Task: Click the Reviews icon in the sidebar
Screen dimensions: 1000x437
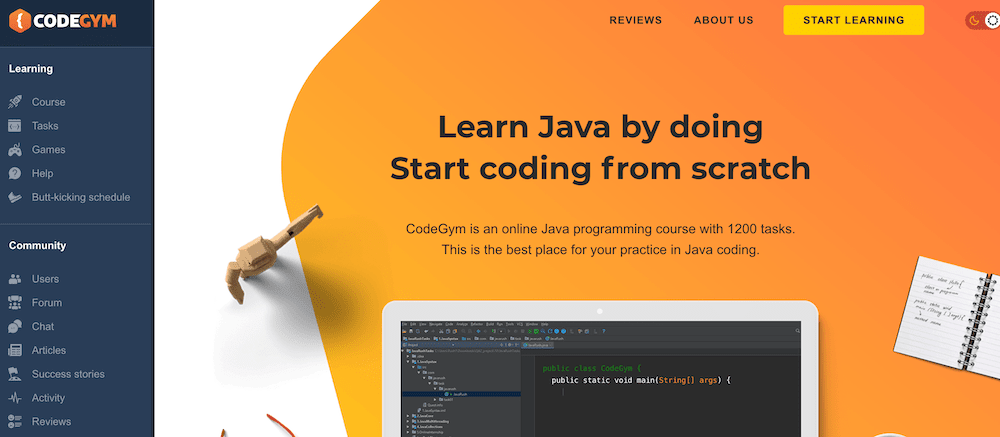Action: (15, 422)
